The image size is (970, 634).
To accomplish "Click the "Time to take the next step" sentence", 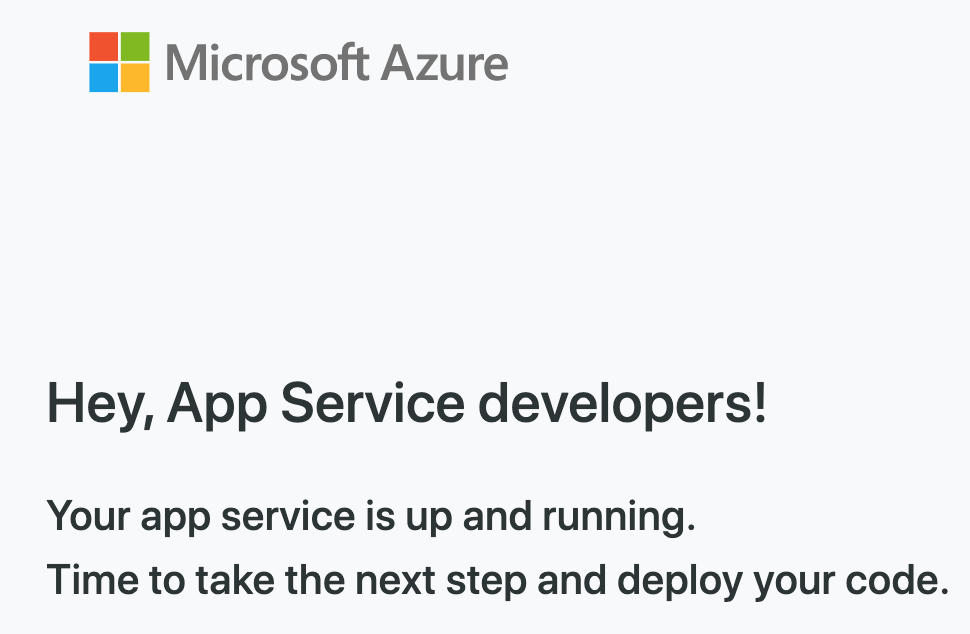I will click(497, 580).
